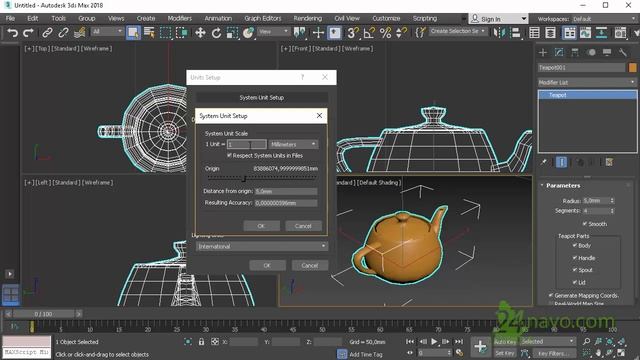
Task: Open the Modifier List dropdown
Action: tap(587, 82)
